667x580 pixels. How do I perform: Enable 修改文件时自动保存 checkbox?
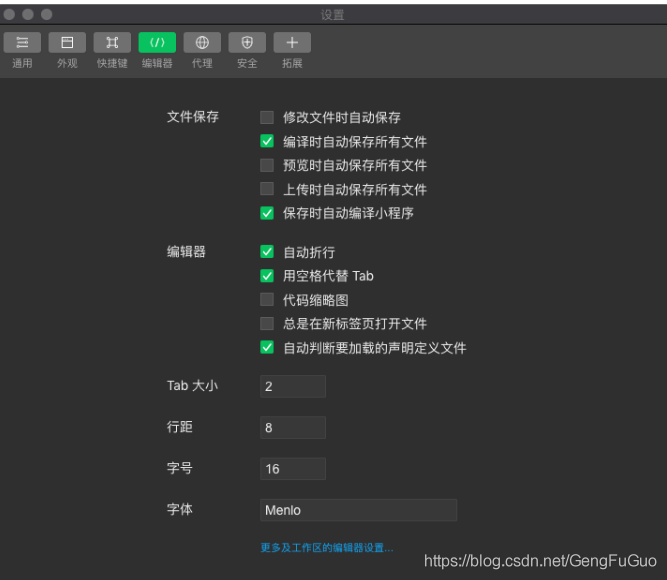267,117
